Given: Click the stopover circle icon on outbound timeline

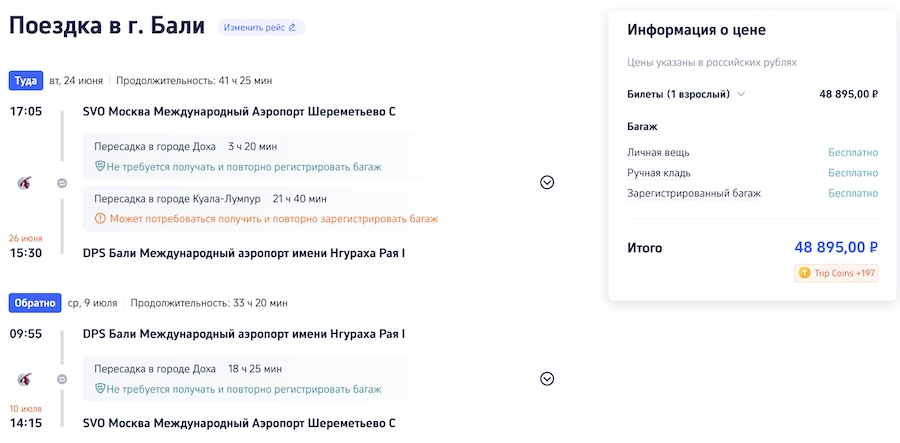Looking at the screenshot, I should [62, 183].
